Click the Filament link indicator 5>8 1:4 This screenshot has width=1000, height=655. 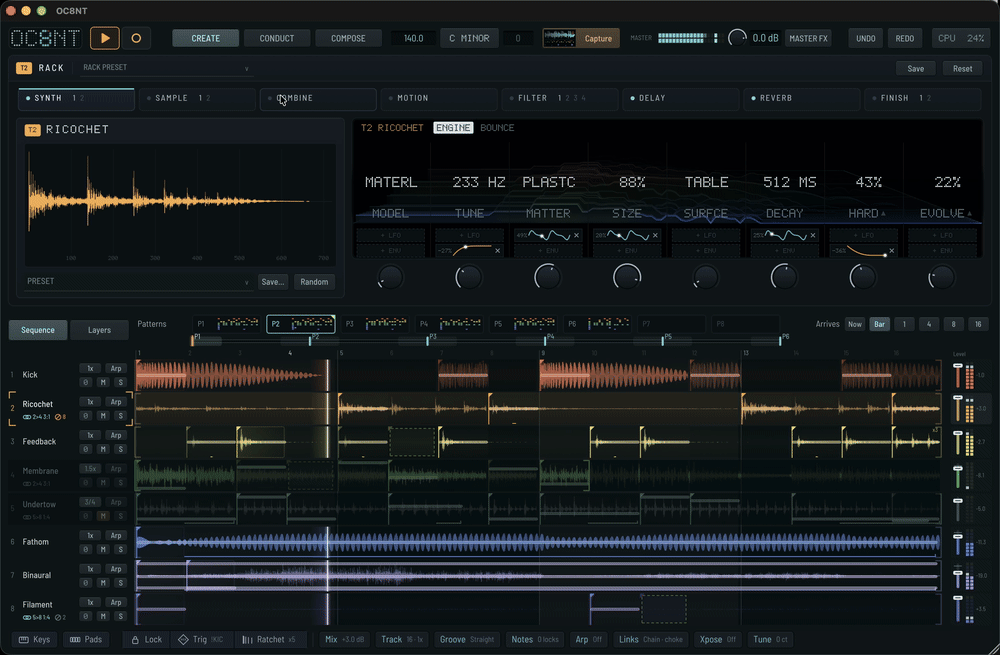coord(37,617)
